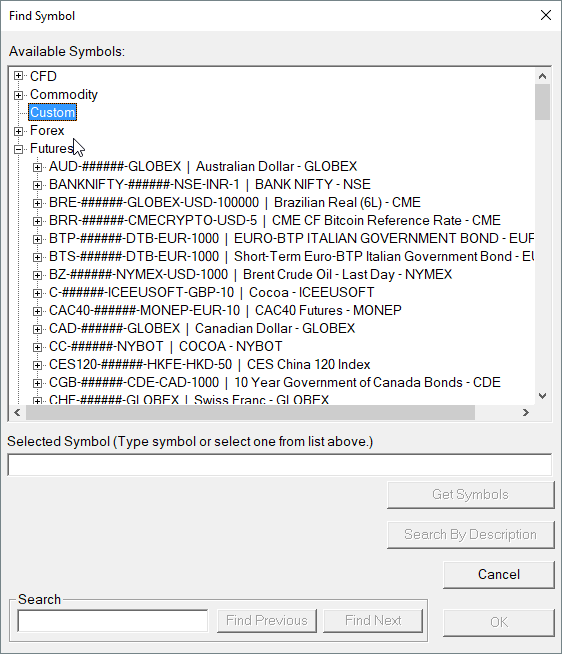The width and height of the screenshot is (562, 654).
Task: Select BANK NIFTY - NSE row
Action: pos(209,184)
